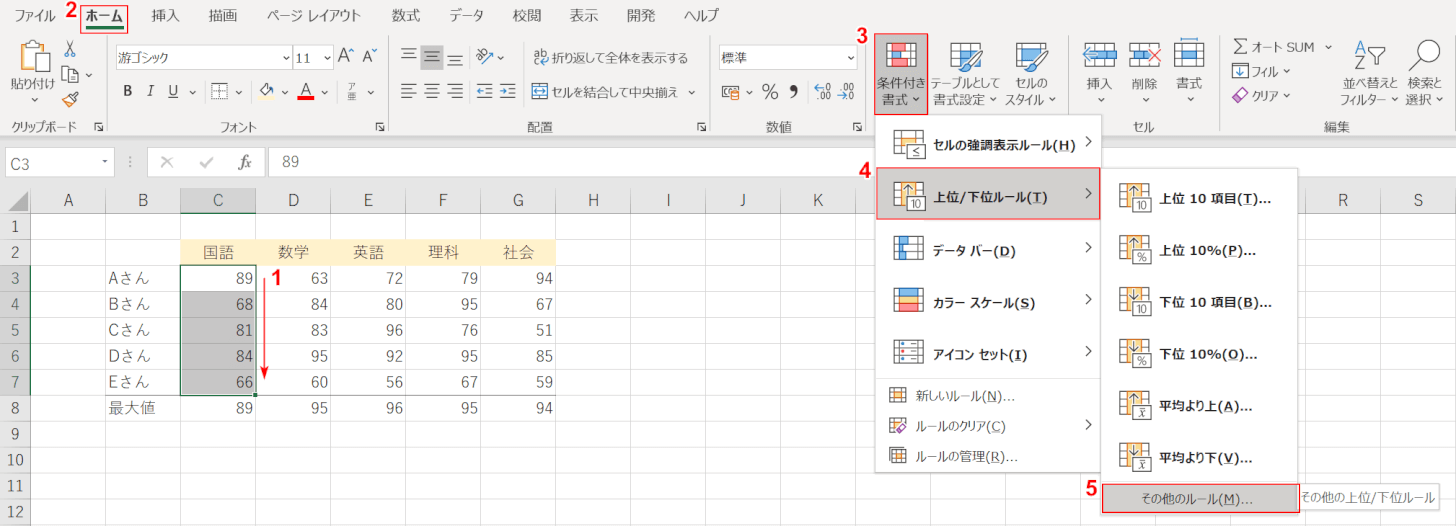Open the アイコン セット submenu

point(988,354)
